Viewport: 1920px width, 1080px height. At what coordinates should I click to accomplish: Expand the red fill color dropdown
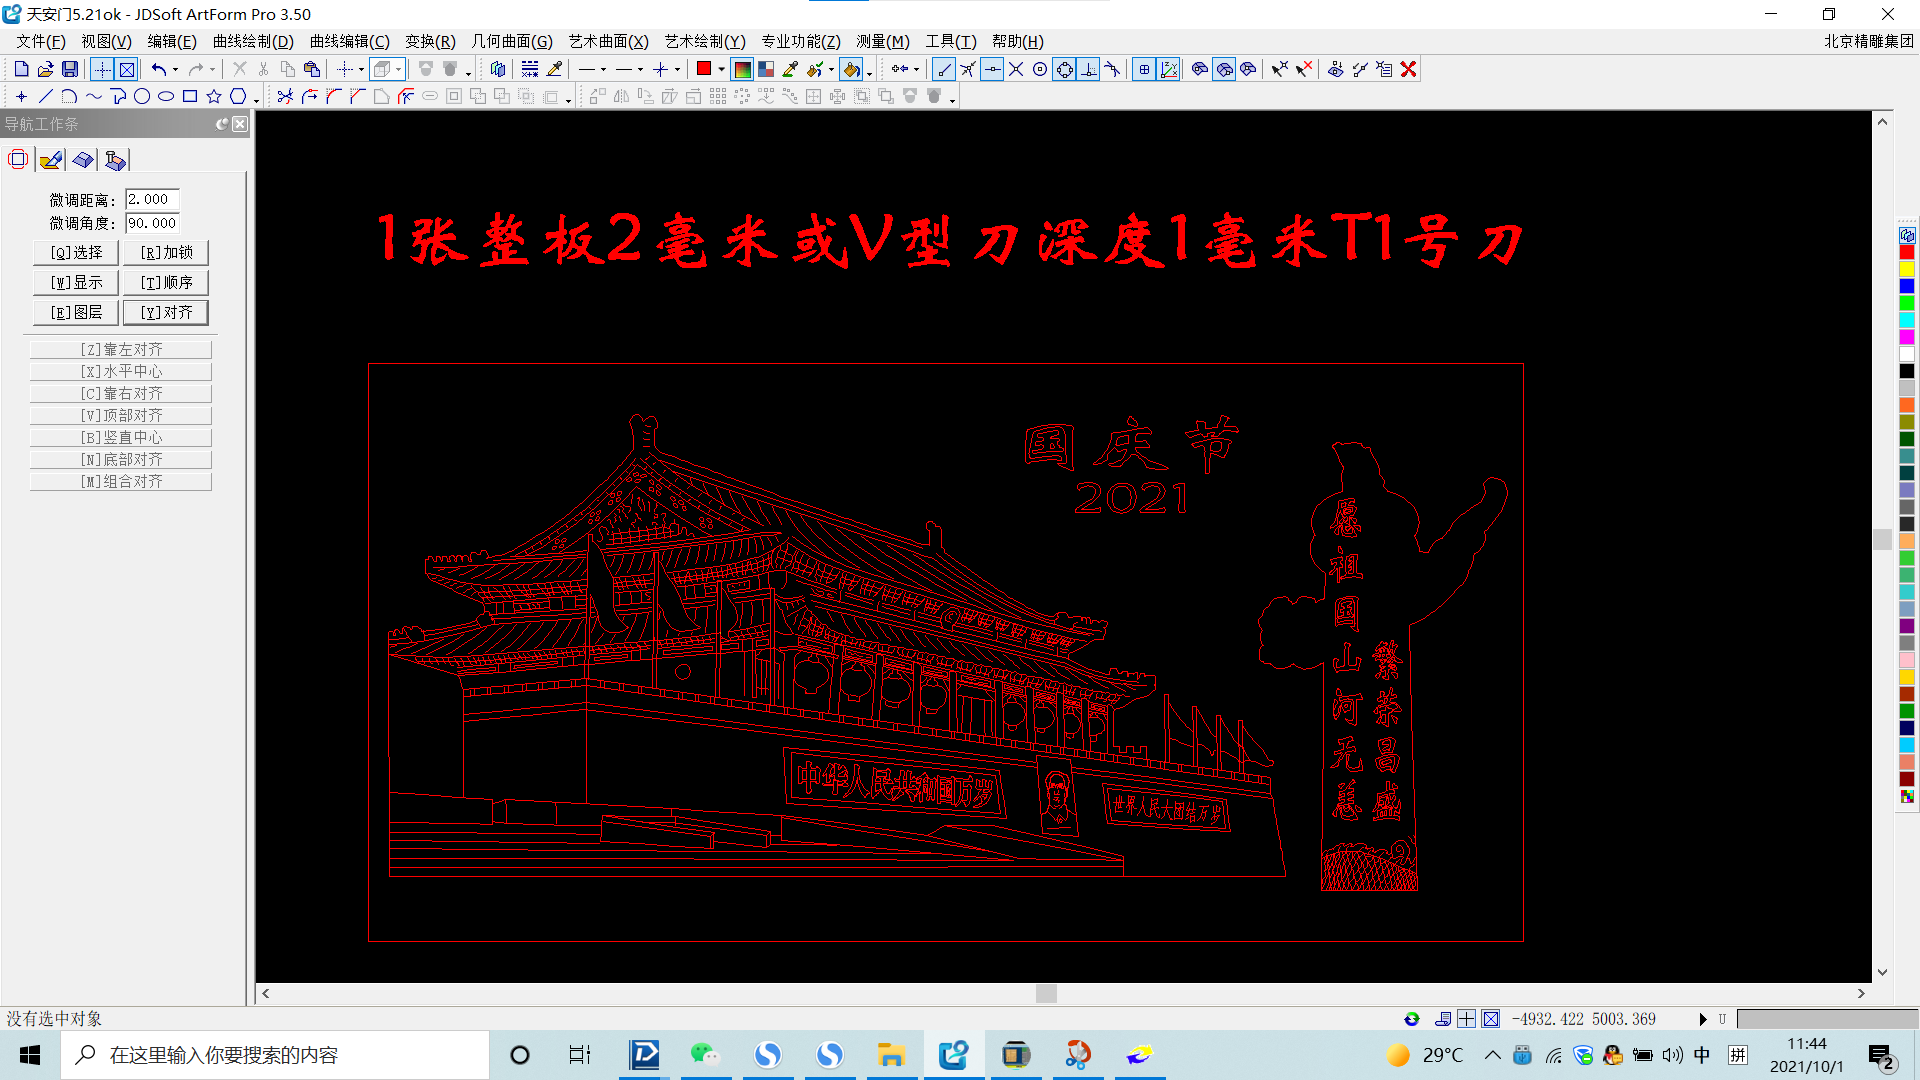tap(721, 70)
